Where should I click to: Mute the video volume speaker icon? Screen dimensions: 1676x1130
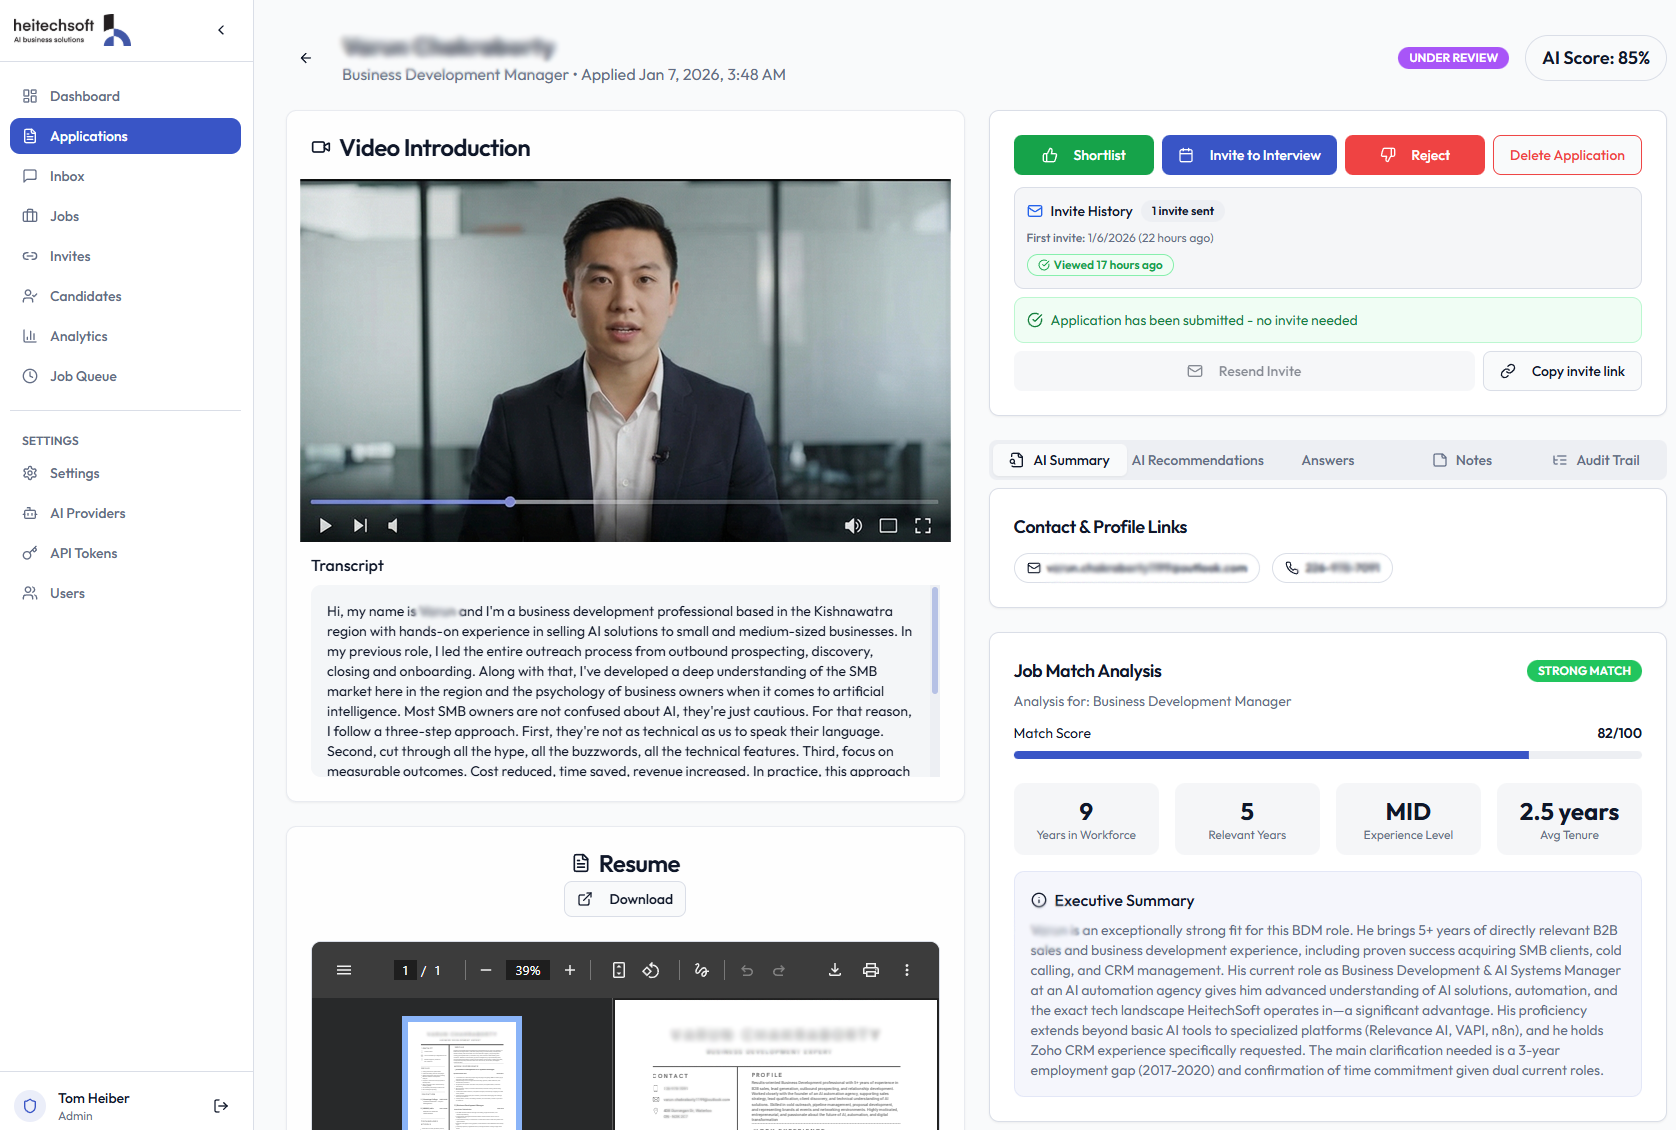pyautogui.click(x=853, y=526)
